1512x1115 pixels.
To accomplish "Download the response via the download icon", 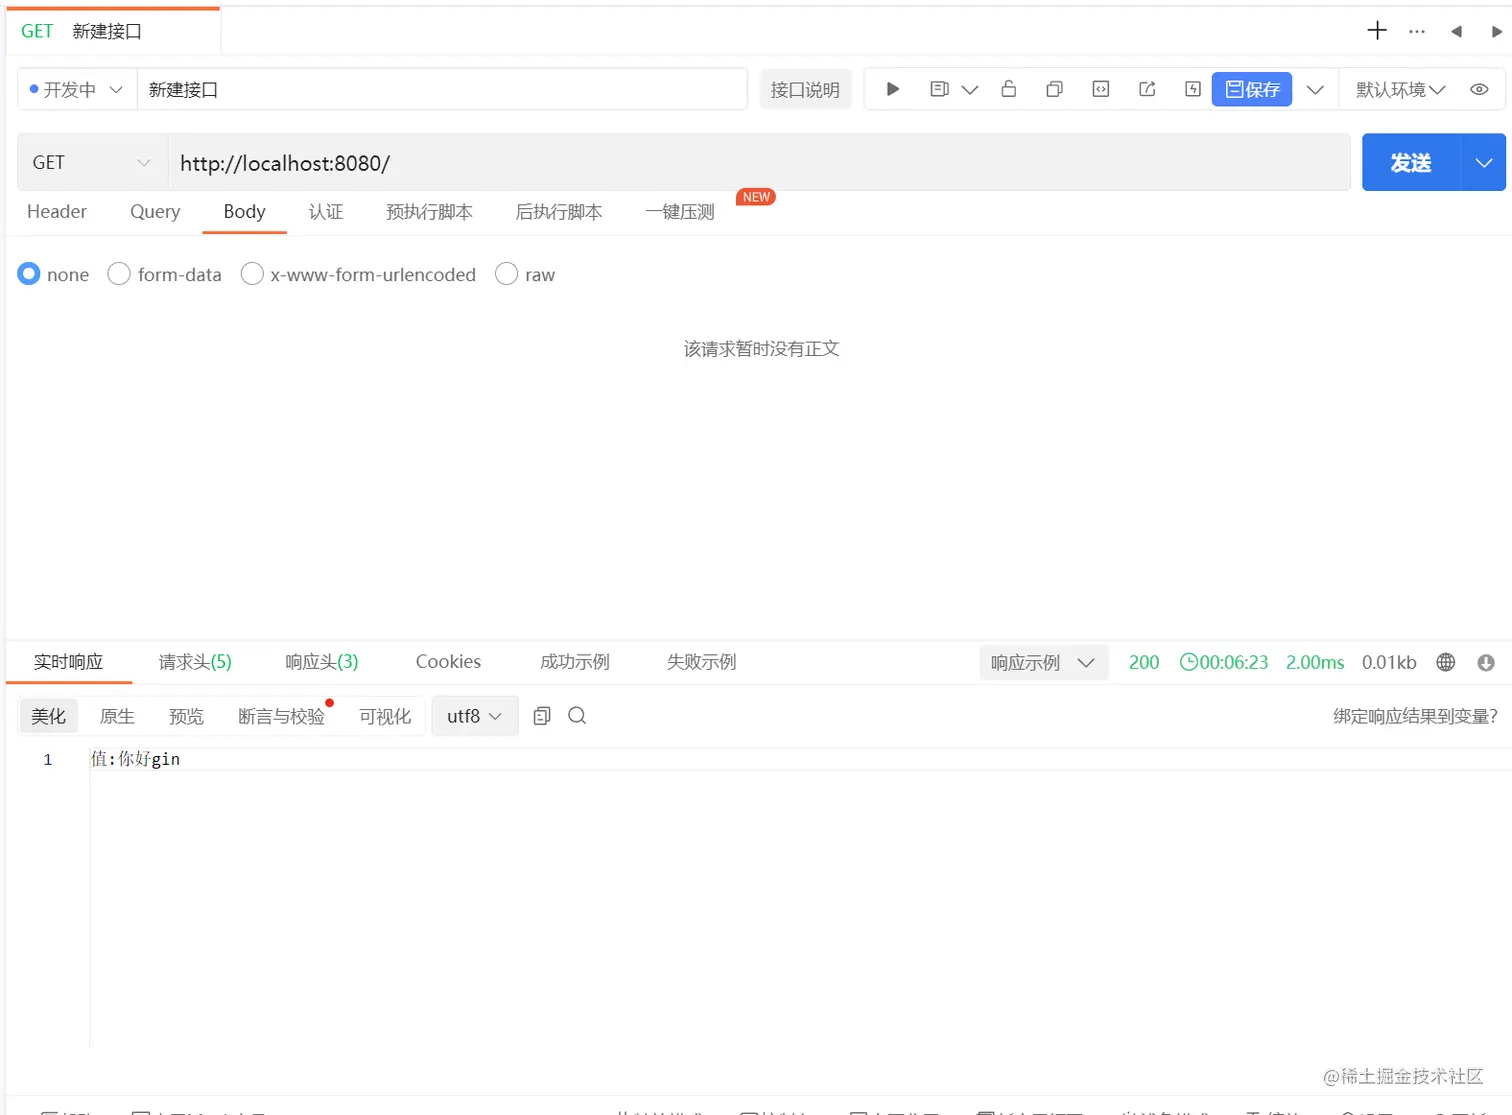I will [1486, 661].
